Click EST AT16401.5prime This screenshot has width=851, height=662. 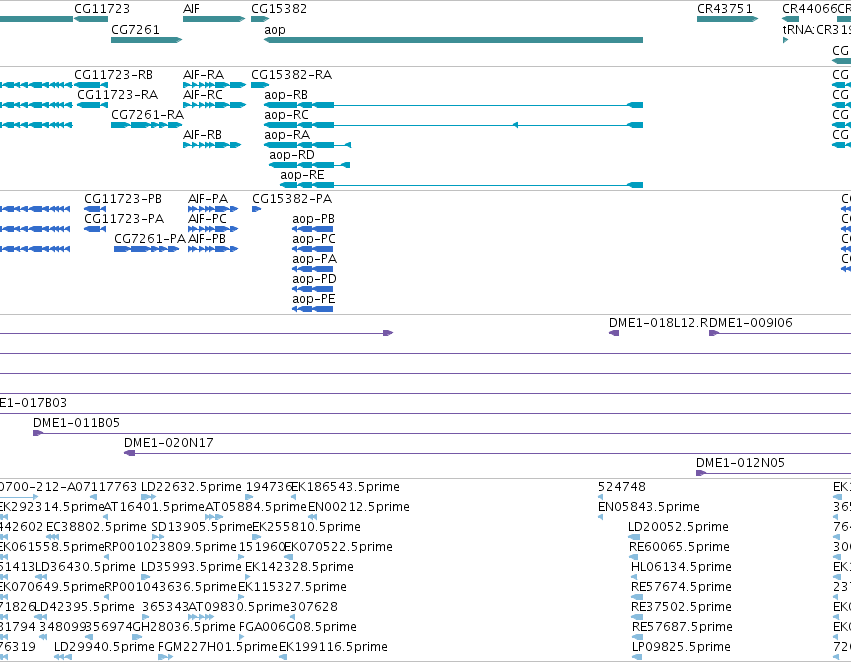[106, 517]
